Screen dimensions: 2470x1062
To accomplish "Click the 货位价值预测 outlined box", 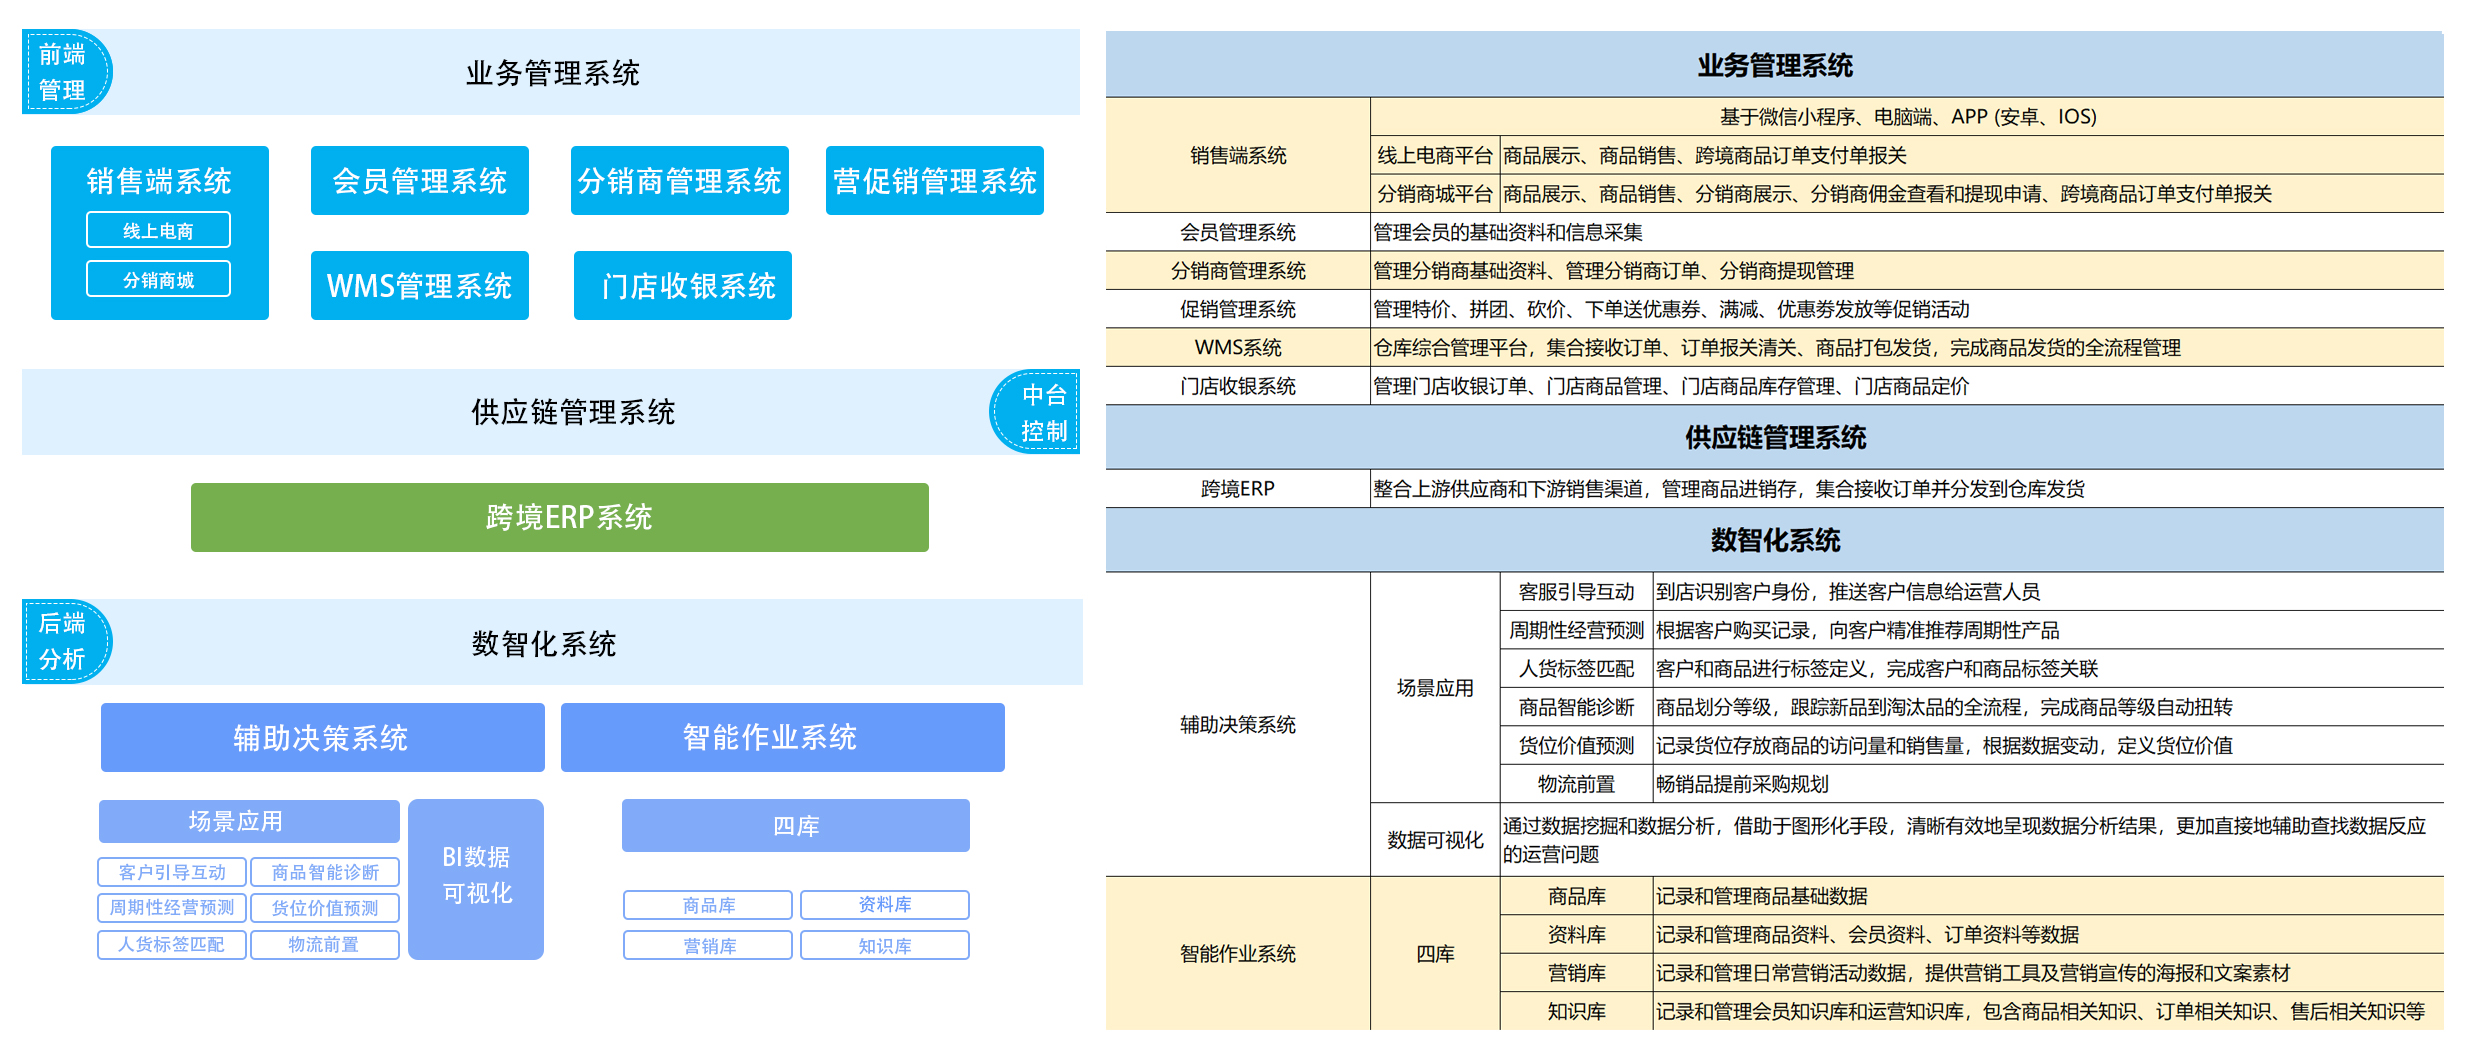I will [x=325, y=908].
